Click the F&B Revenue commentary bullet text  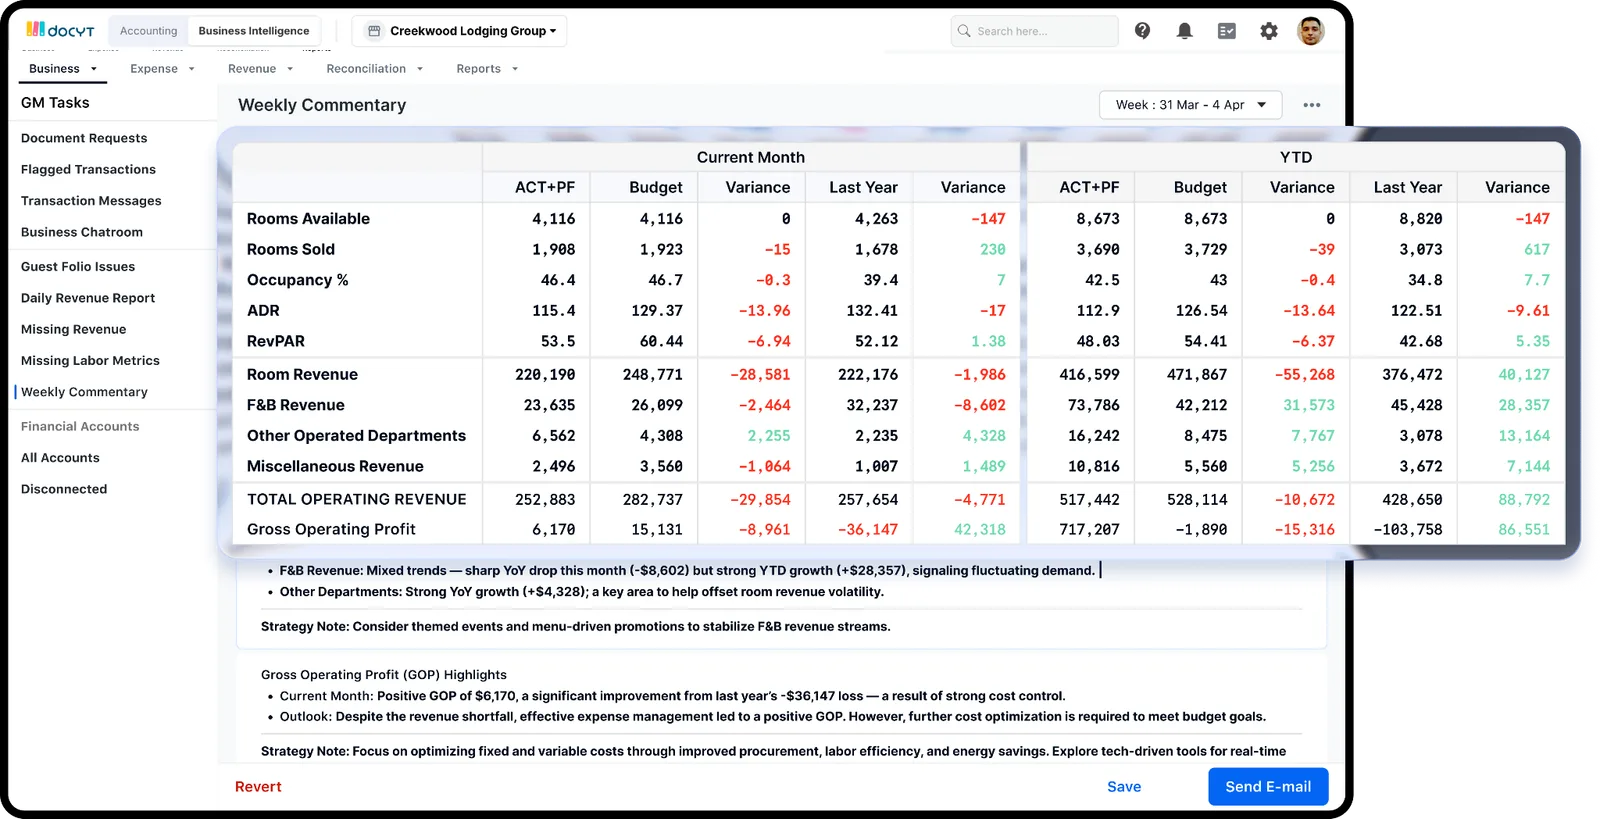pyautogui.click(x=687, y=571)
